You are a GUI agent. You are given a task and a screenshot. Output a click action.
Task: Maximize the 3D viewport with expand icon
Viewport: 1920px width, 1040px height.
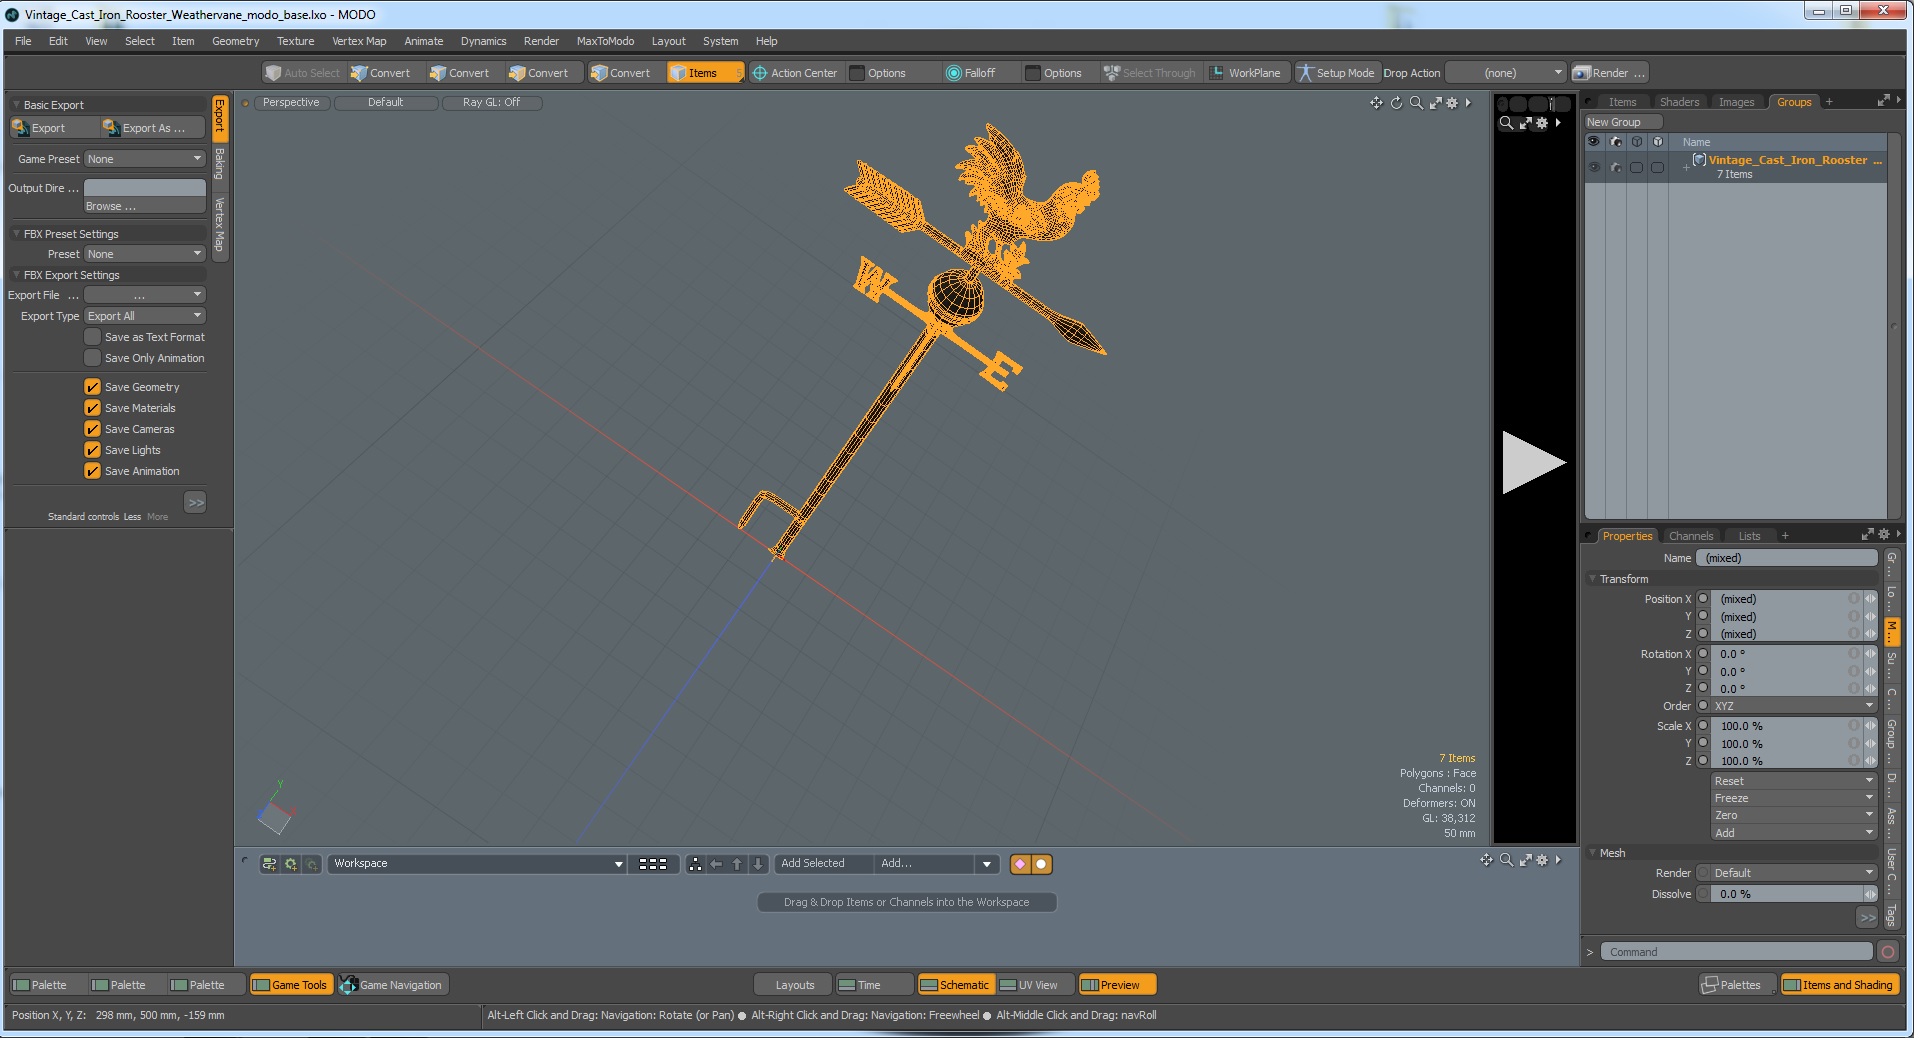(x=1436, y=103)
